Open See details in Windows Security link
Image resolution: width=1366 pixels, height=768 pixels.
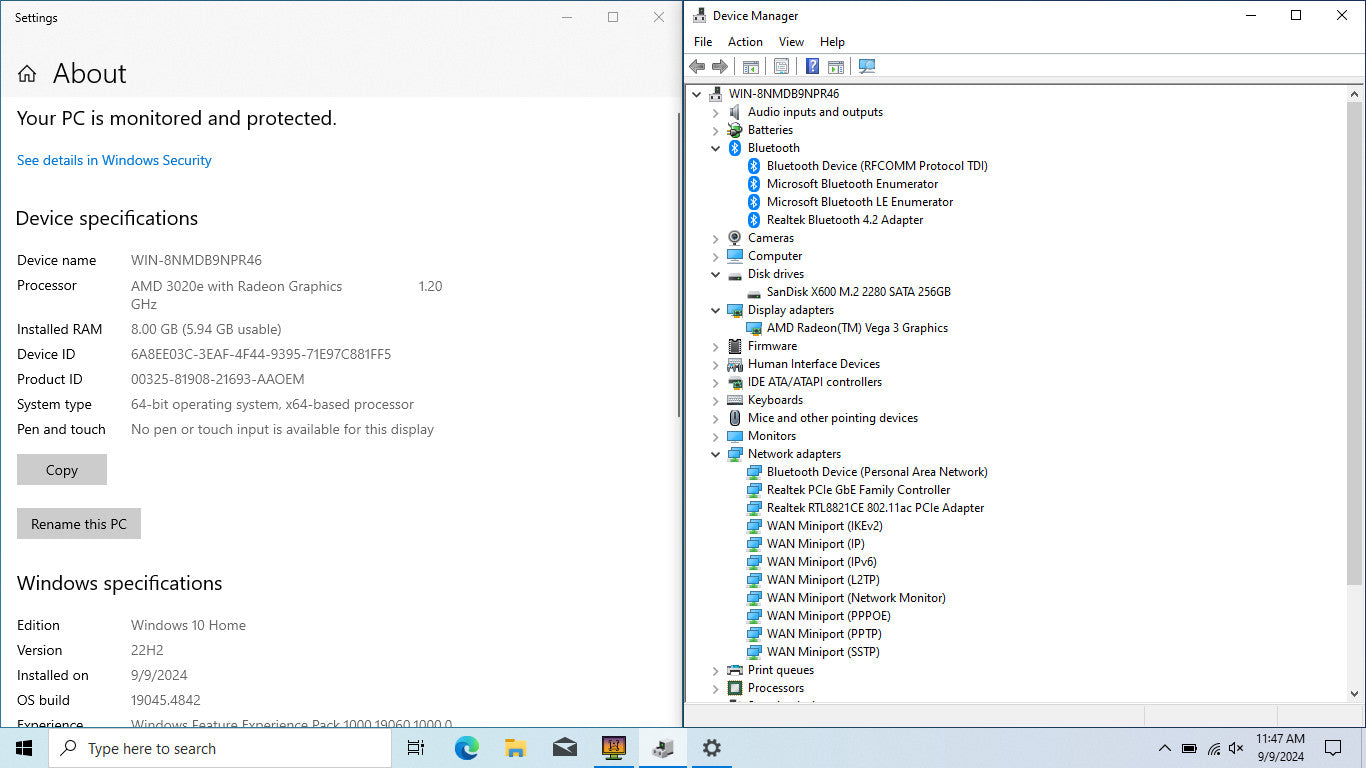pos(114,160)
